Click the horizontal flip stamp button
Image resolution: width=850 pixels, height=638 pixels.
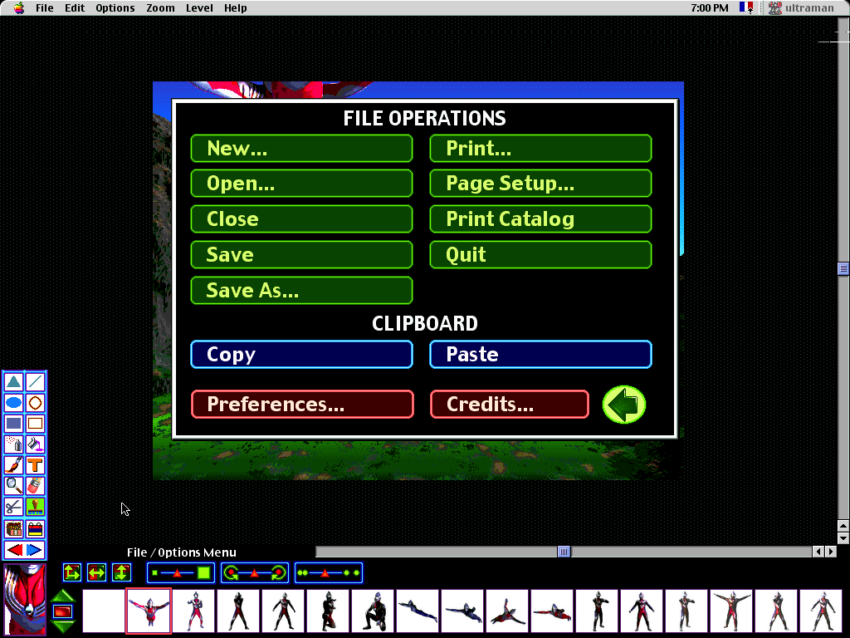(96, 572)
